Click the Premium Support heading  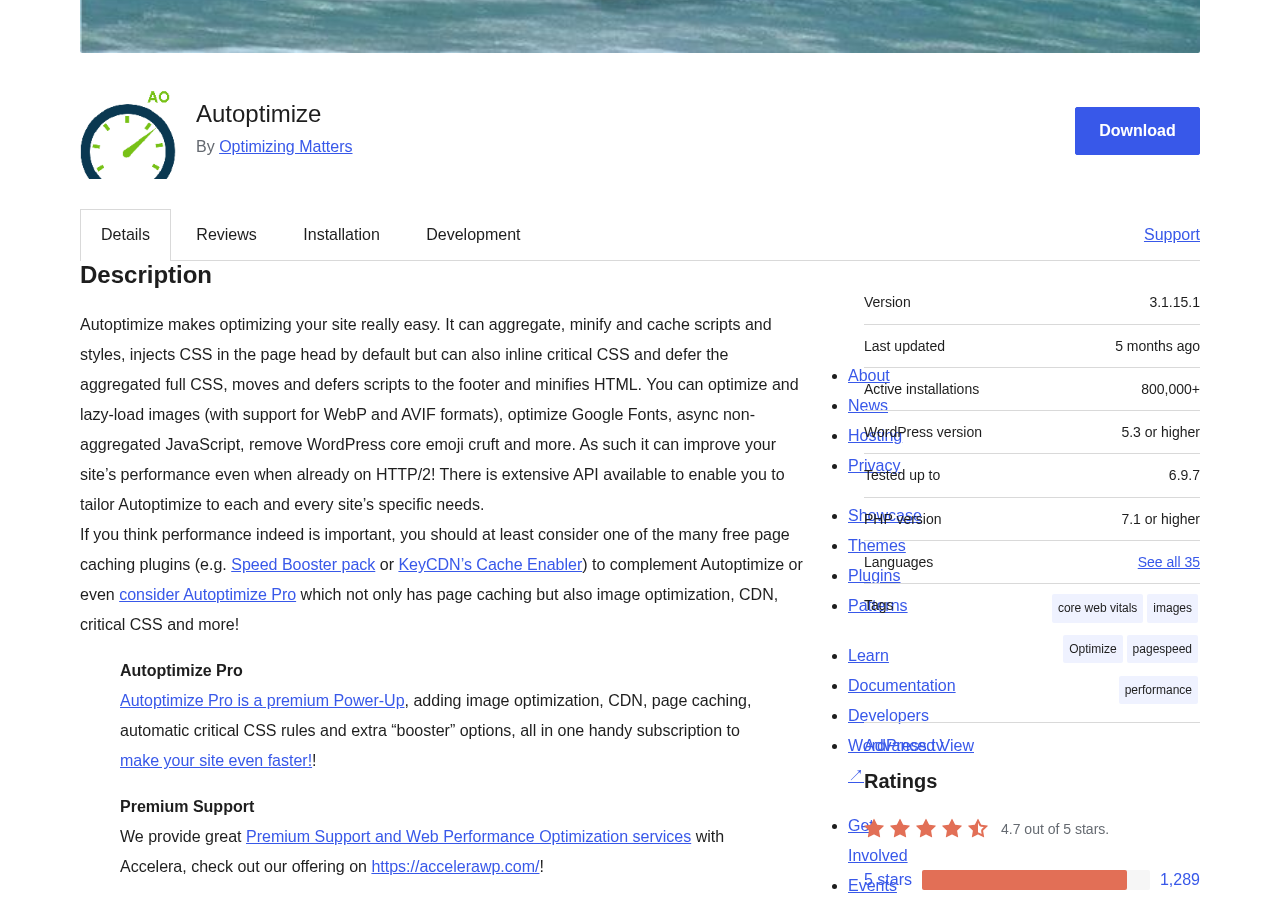(x=187, y=807)
